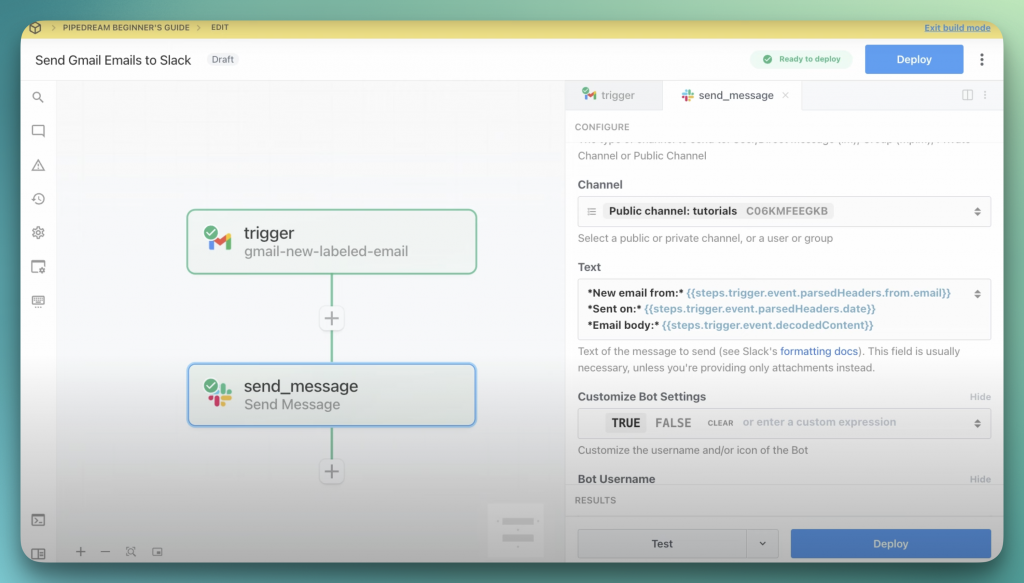Open the three-dot menu beside top Deploy

[x=982, y=60]
